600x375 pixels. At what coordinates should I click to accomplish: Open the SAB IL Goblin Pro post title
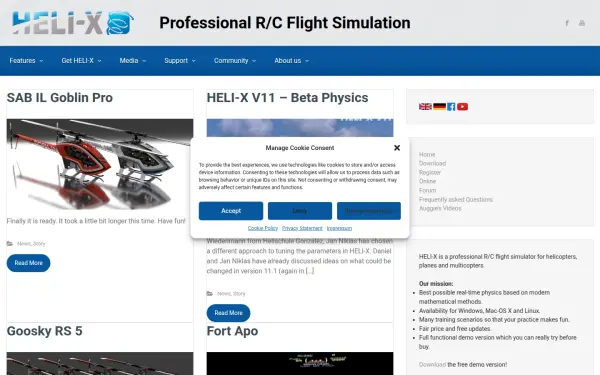point(60,98)
